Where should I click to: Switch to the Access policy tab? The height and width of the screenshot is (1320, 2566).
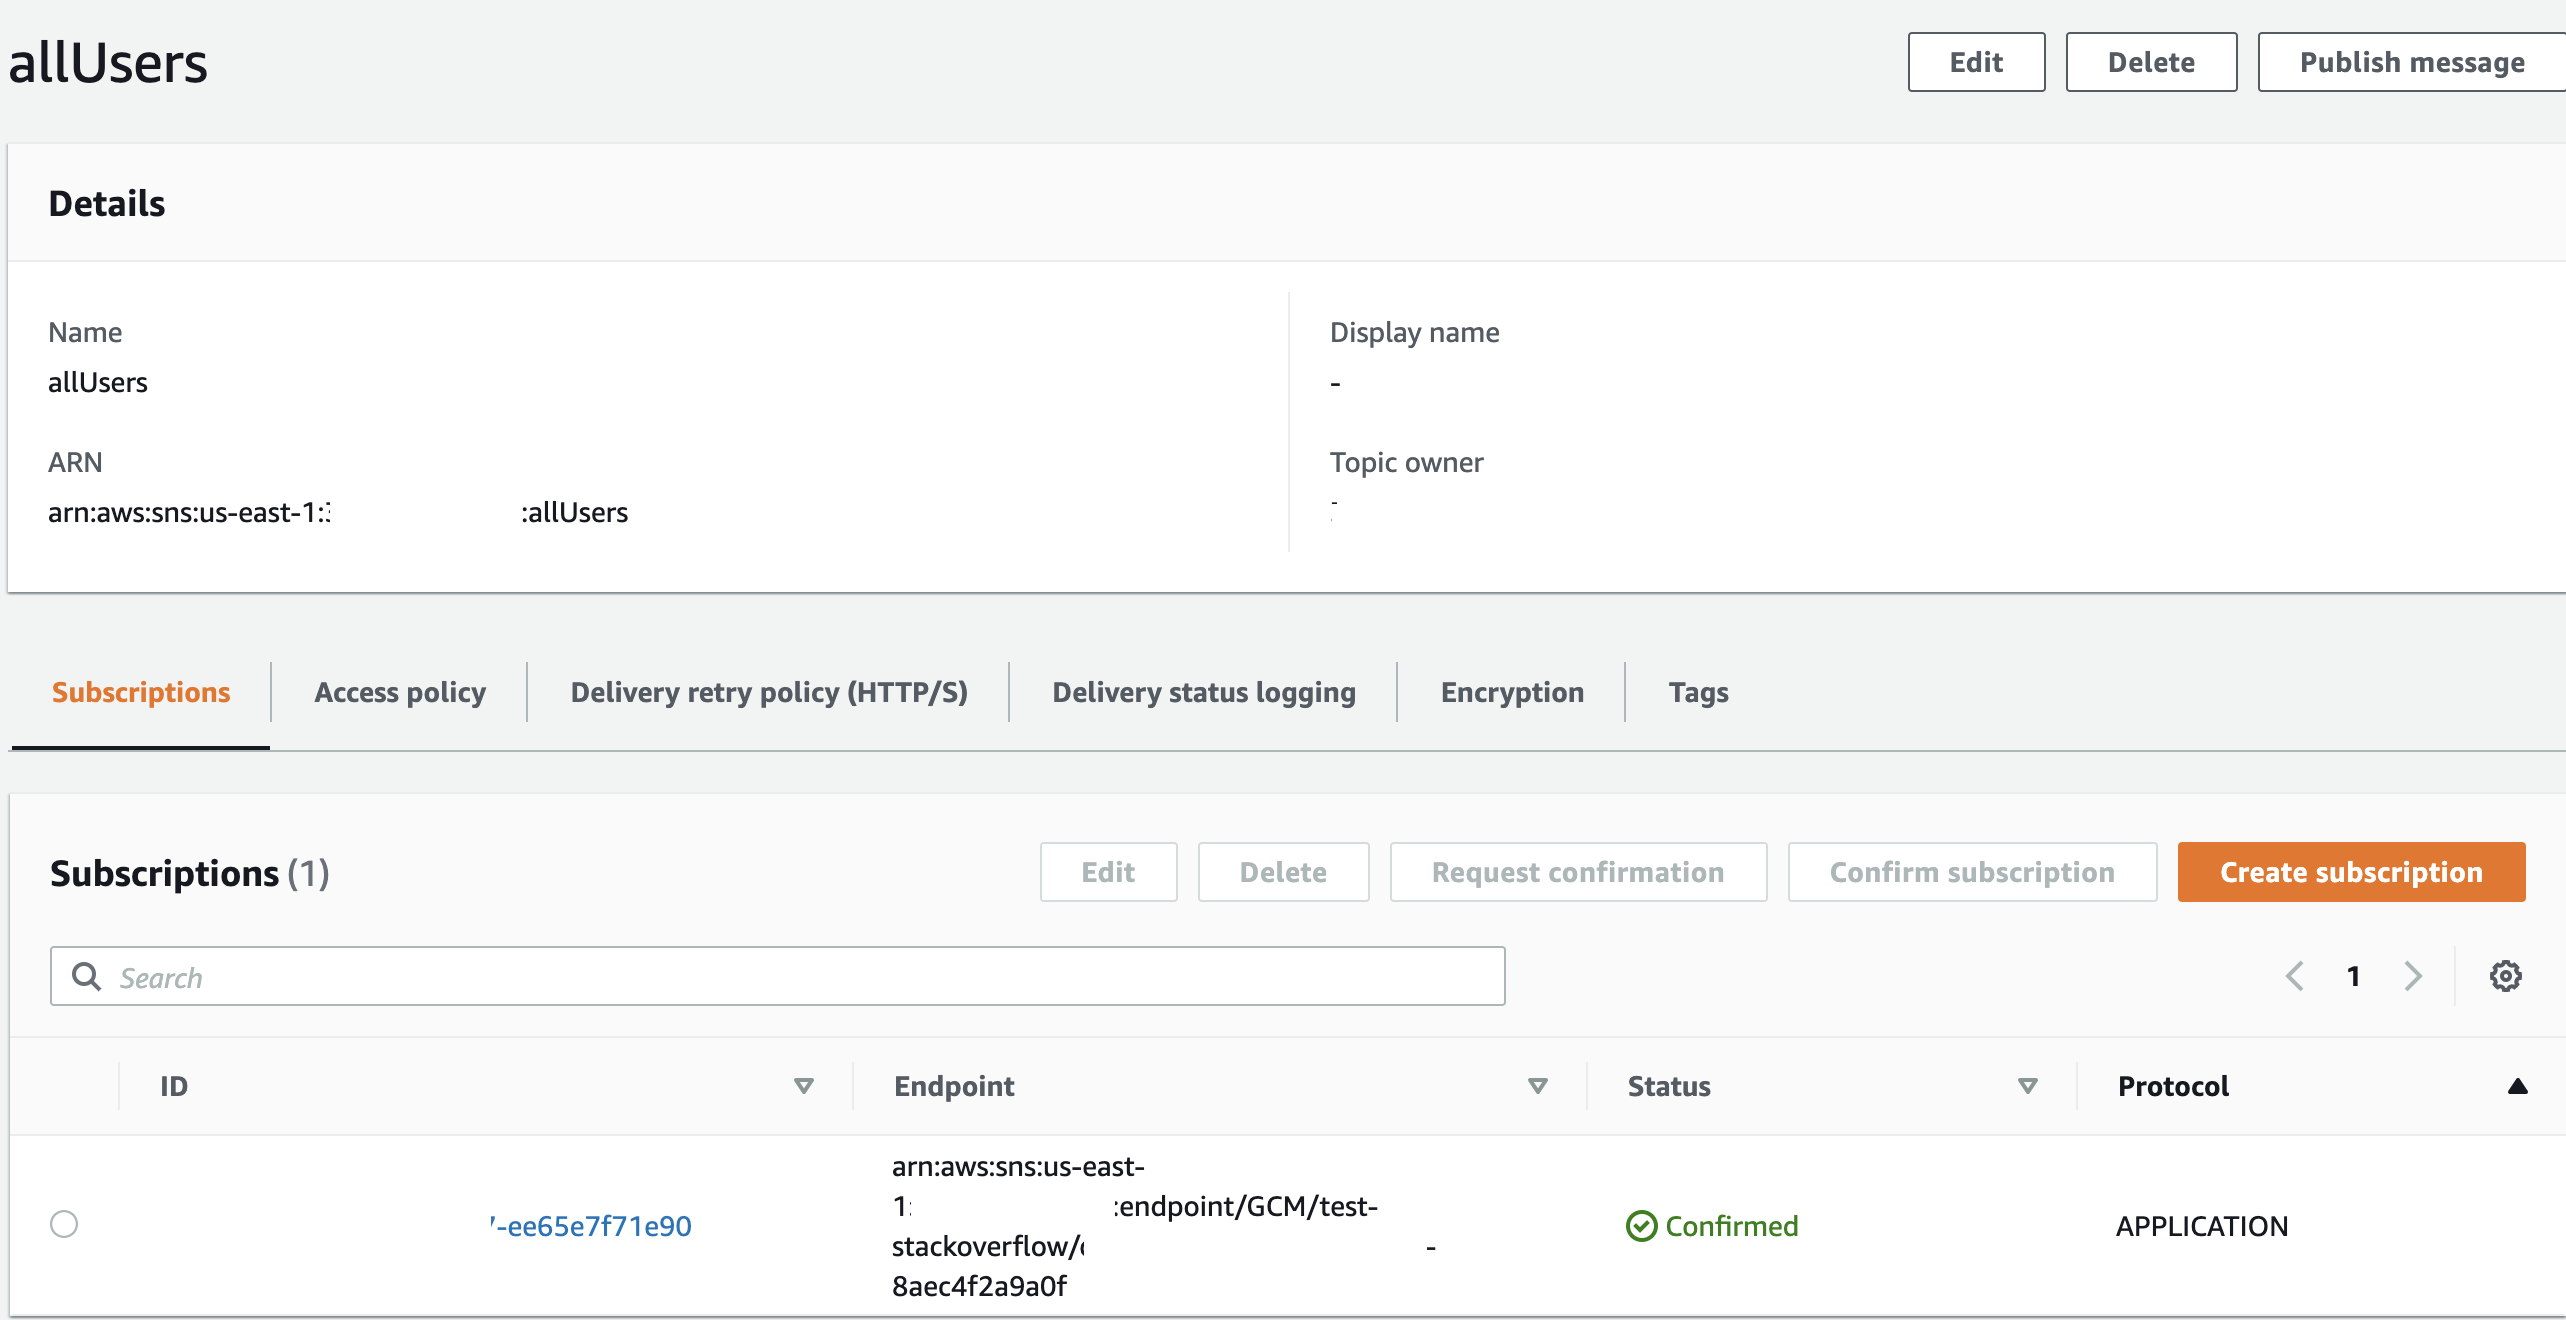pyautogui.click(x=400, y=692)
